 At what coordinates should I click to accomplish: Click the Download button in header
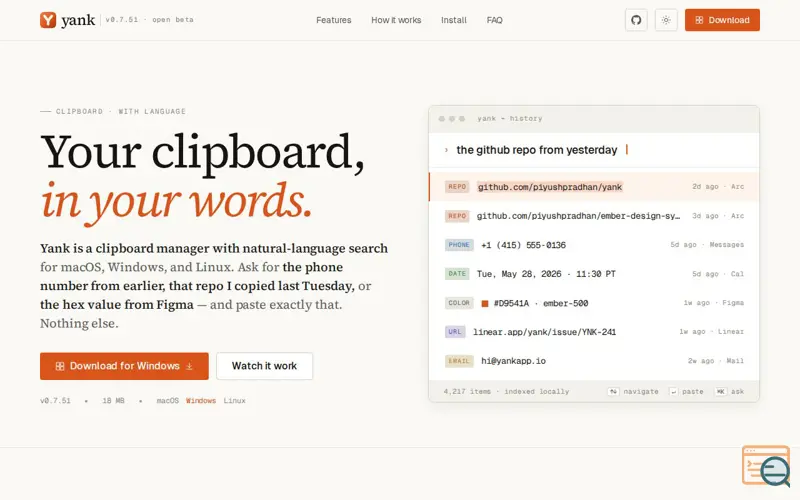pyautogui.click(x=722, y=20)
